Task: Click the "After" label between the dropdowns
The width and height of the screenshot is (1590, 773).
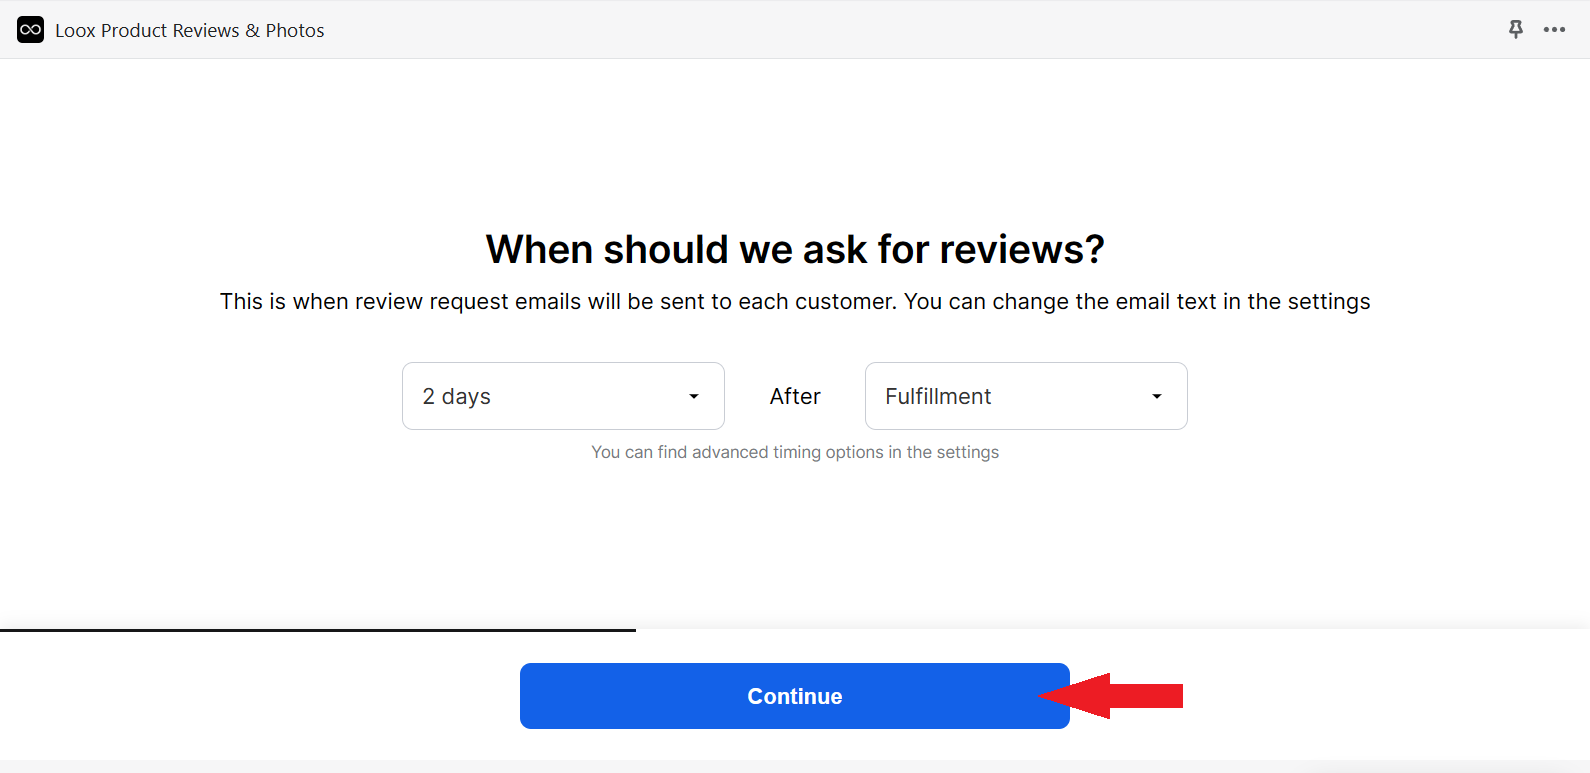Action: tap(795, 397)
